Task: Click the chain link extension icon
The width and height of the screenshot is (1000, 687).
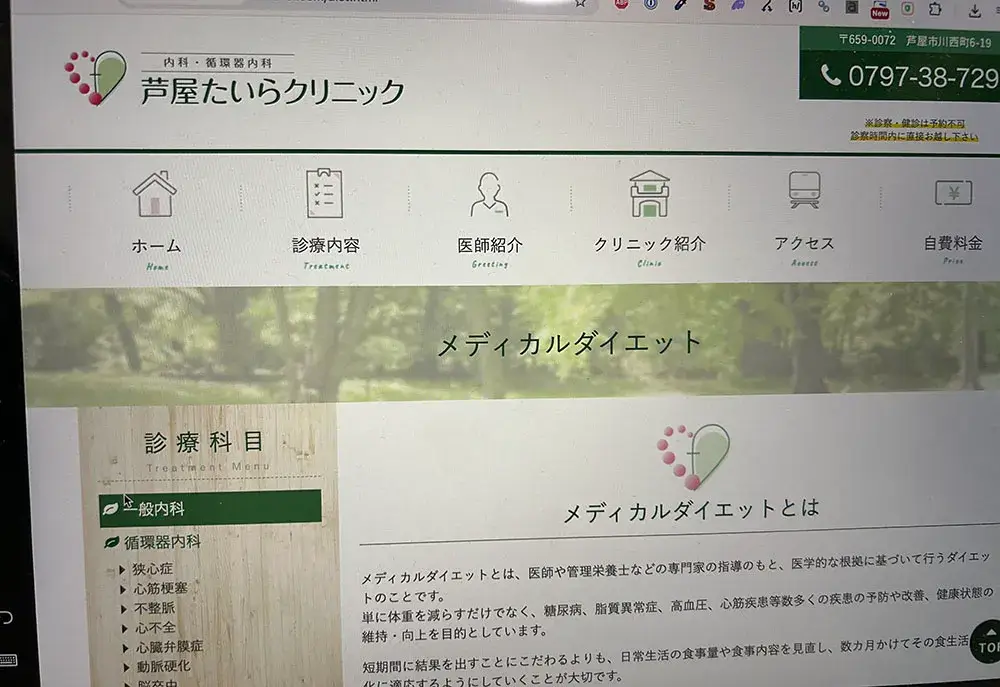Action: click(823, 7)
